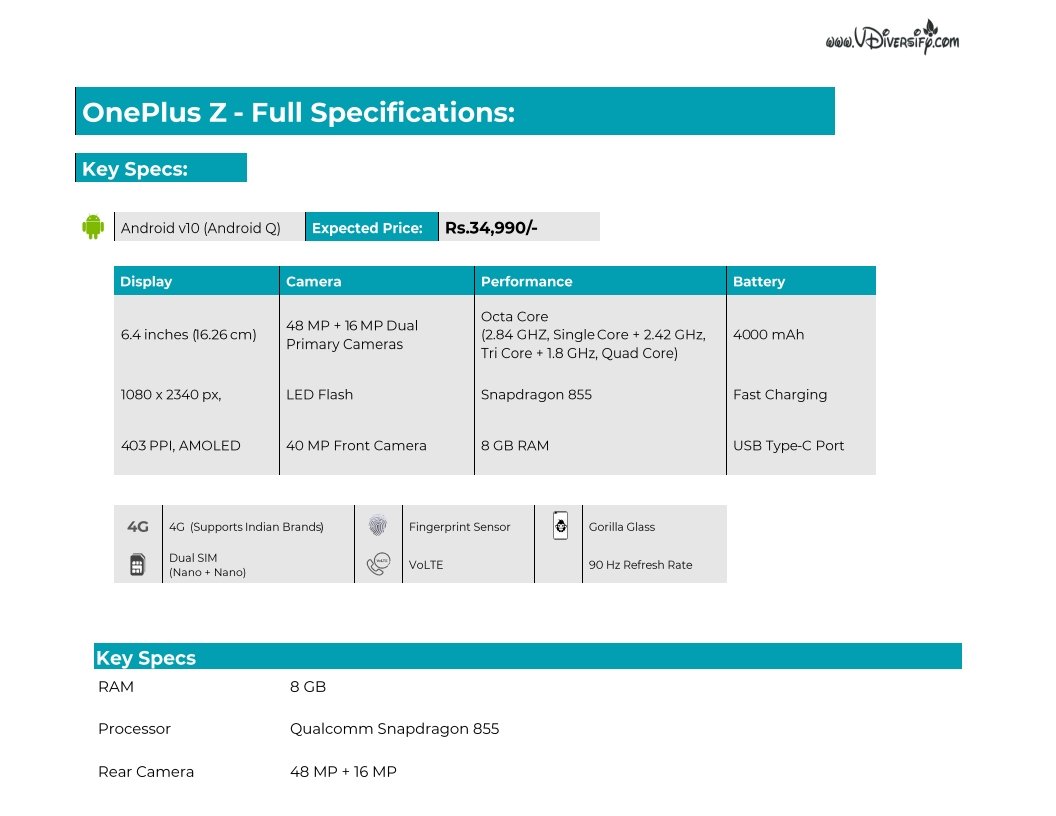The width and height of the screenshot is (1056, 816).
Task: Click 48 MP + 16 MP Dual Primary Cameras
Action: tap(352, 335)
